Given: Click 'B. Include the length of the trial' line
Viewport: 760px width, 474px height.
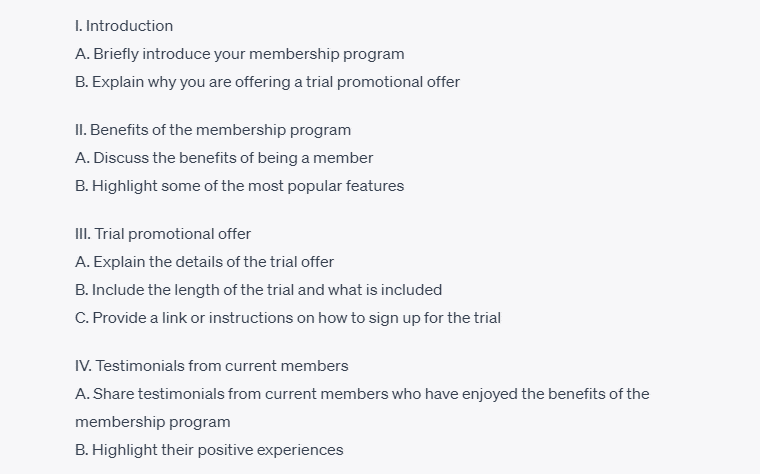Looking at the screenshot, I should click(259, 290).
